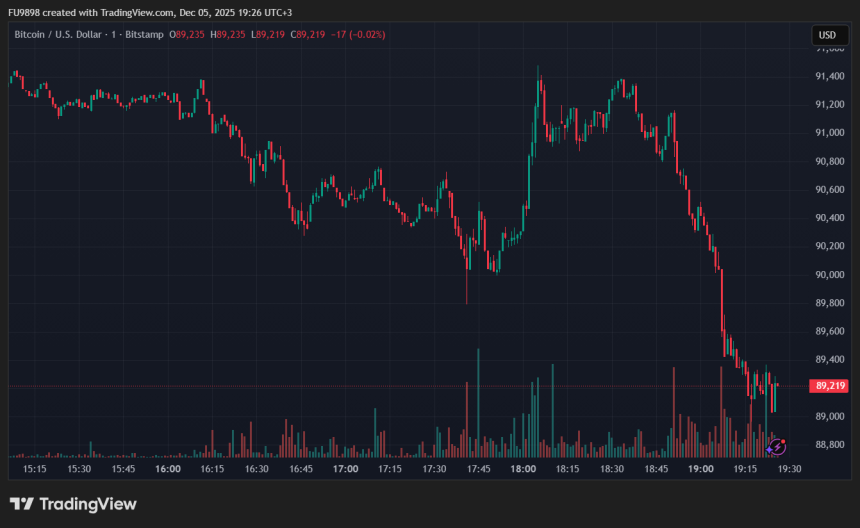Click the TradingView logo icon at bottom left
Viewport: 860px width, 528px height.
(21, 504)
